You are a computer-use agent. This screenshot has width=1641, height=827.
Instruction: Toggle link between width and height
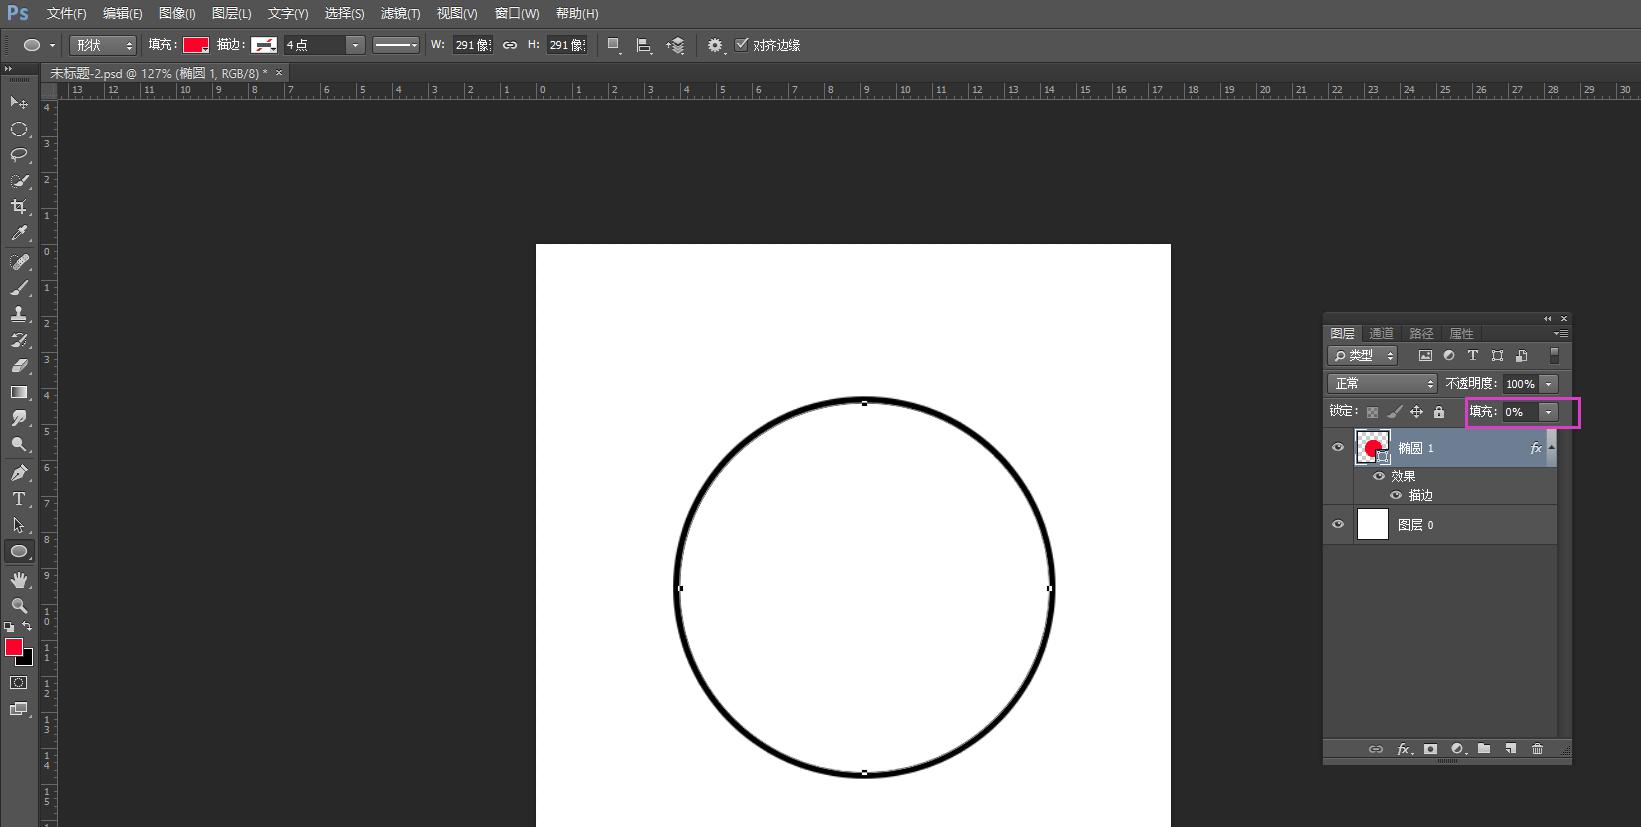point(510,45)
